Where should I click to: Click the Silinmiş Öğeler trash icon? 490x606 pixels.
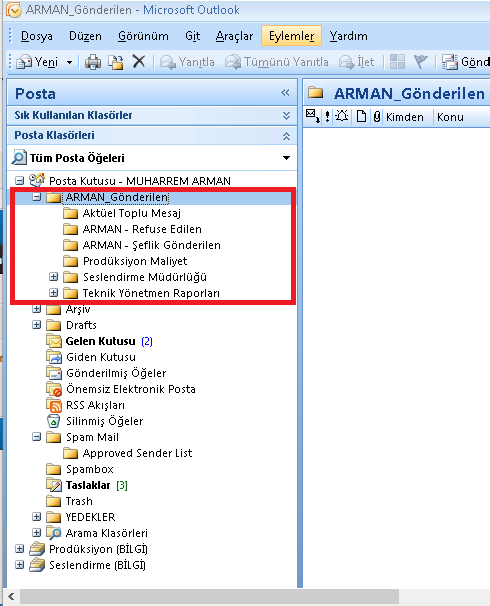[x=54, y=421]
